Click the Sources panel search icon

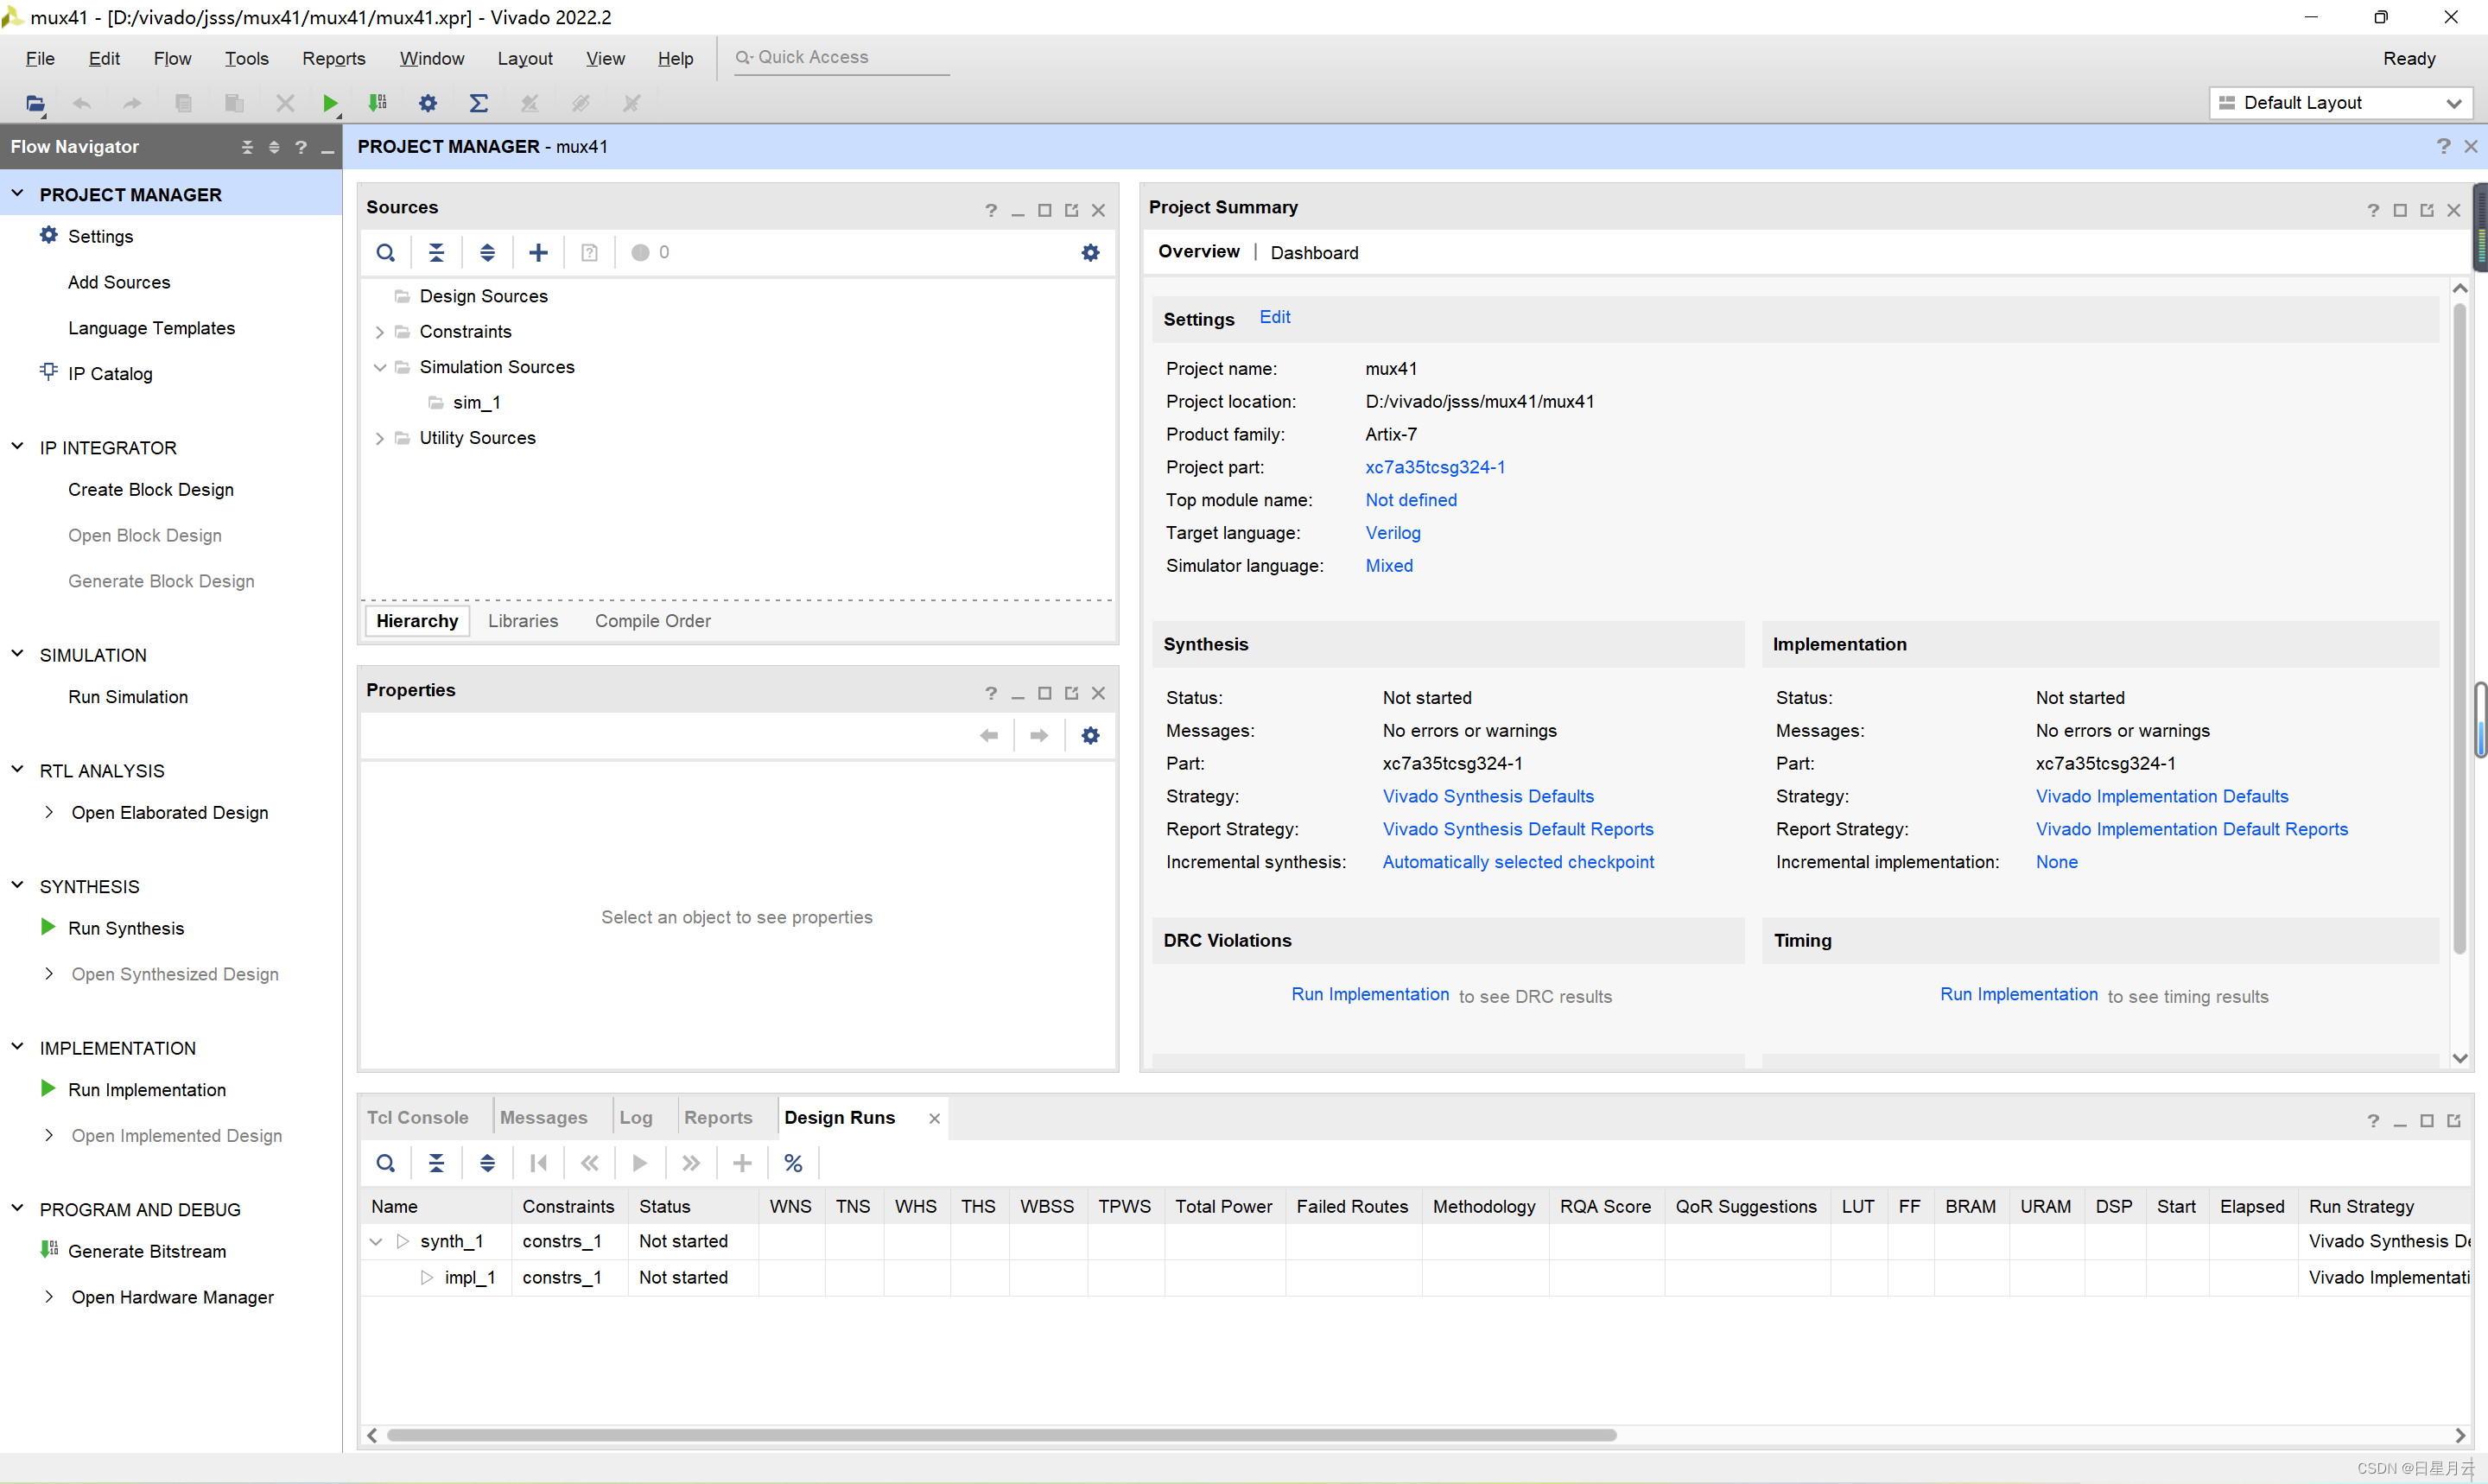(385, 253)
